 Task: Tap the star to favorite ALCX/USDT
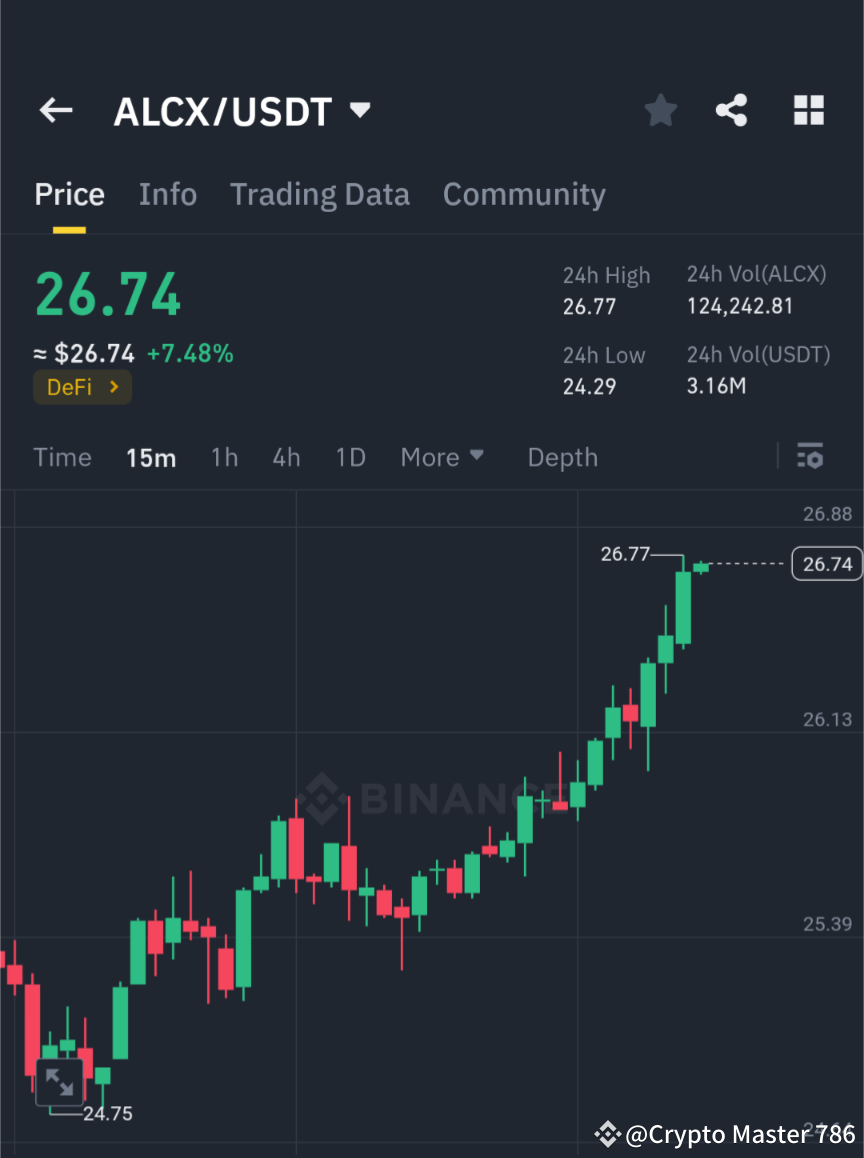tap(660, 110)
